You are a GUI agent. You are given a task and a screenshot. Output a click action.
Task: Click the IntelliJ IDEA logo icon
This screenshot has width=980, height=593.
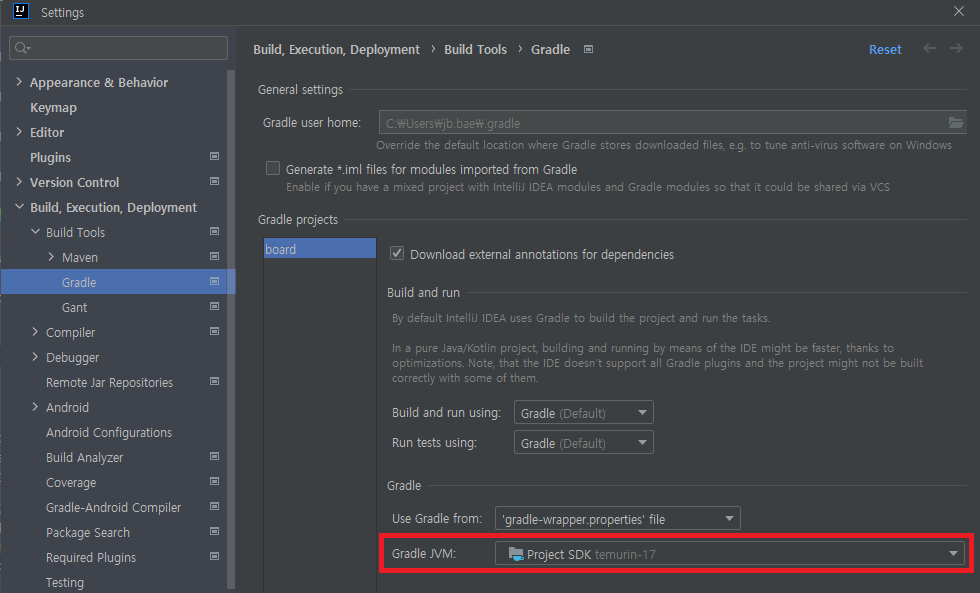pyautogui.click(x=21, y=11)
